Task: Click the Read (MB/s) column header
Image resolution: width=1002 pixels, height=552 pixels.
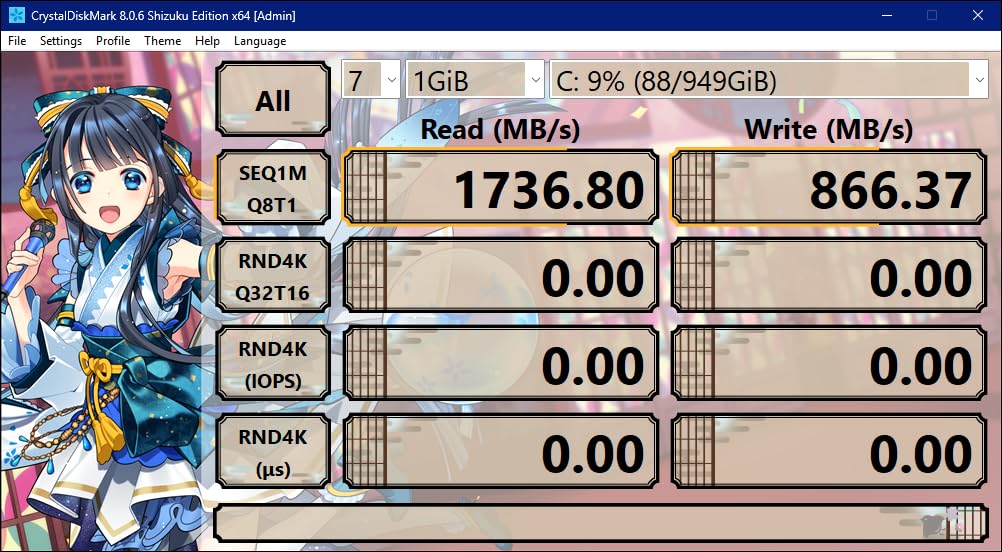Action: (x=500, y=130)
